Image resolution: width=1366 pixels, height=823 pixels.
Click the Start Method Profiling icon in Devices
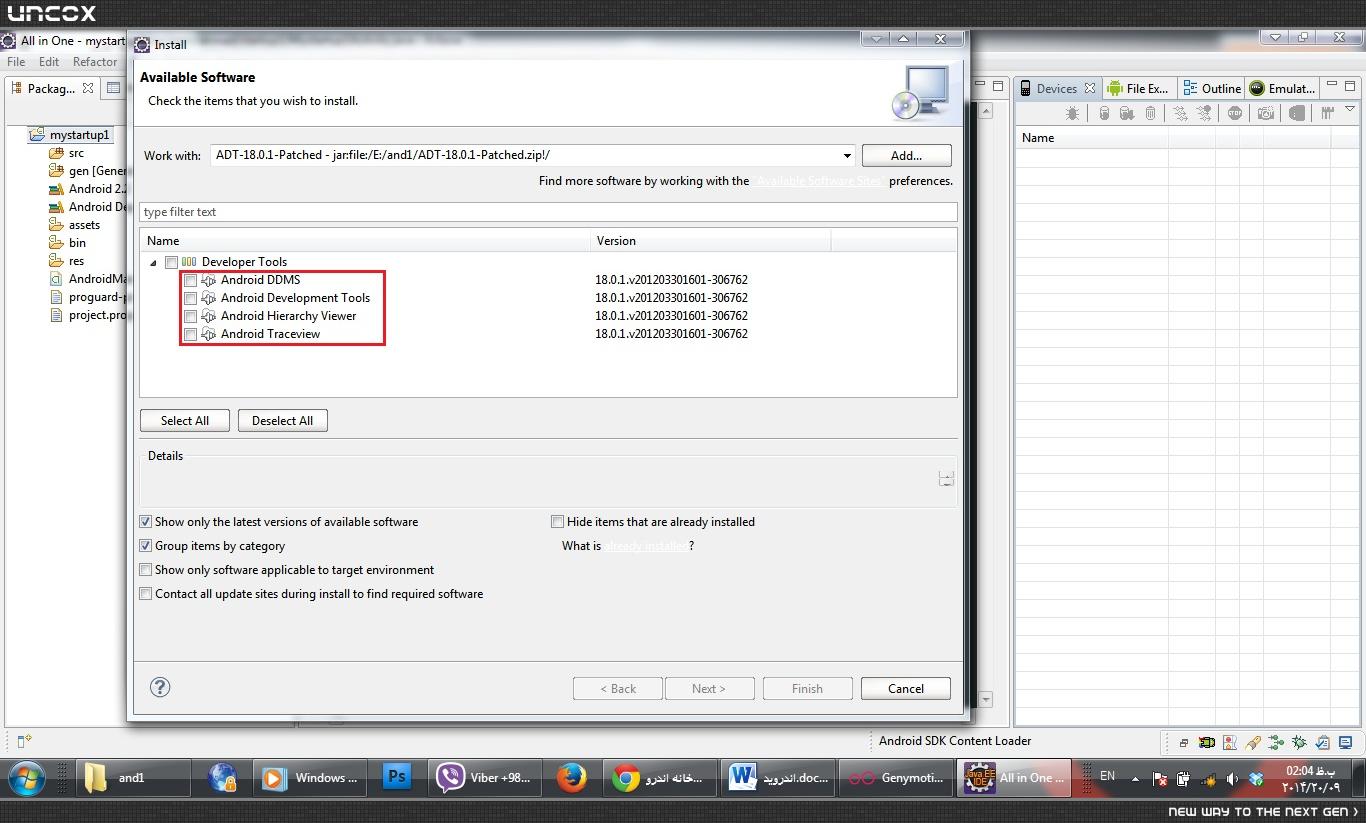point(1205,114)
